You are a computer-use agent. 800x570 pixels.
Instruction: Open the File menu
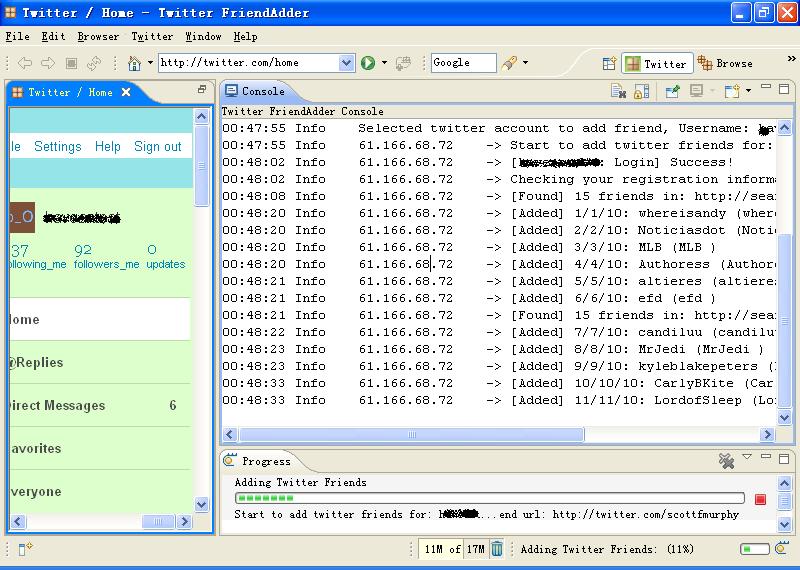[x=17, y=36]
